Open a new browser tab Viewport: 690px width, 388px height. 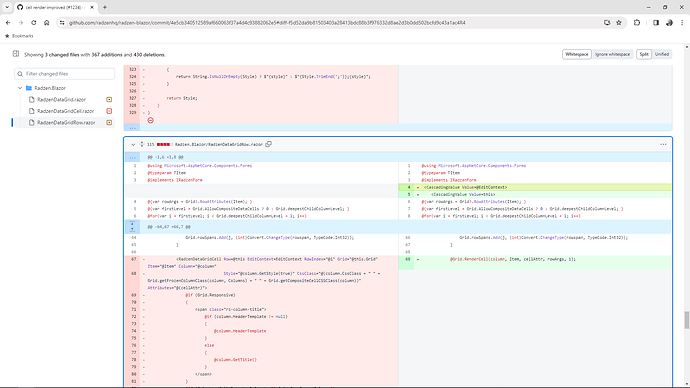[x=105, y=7]
